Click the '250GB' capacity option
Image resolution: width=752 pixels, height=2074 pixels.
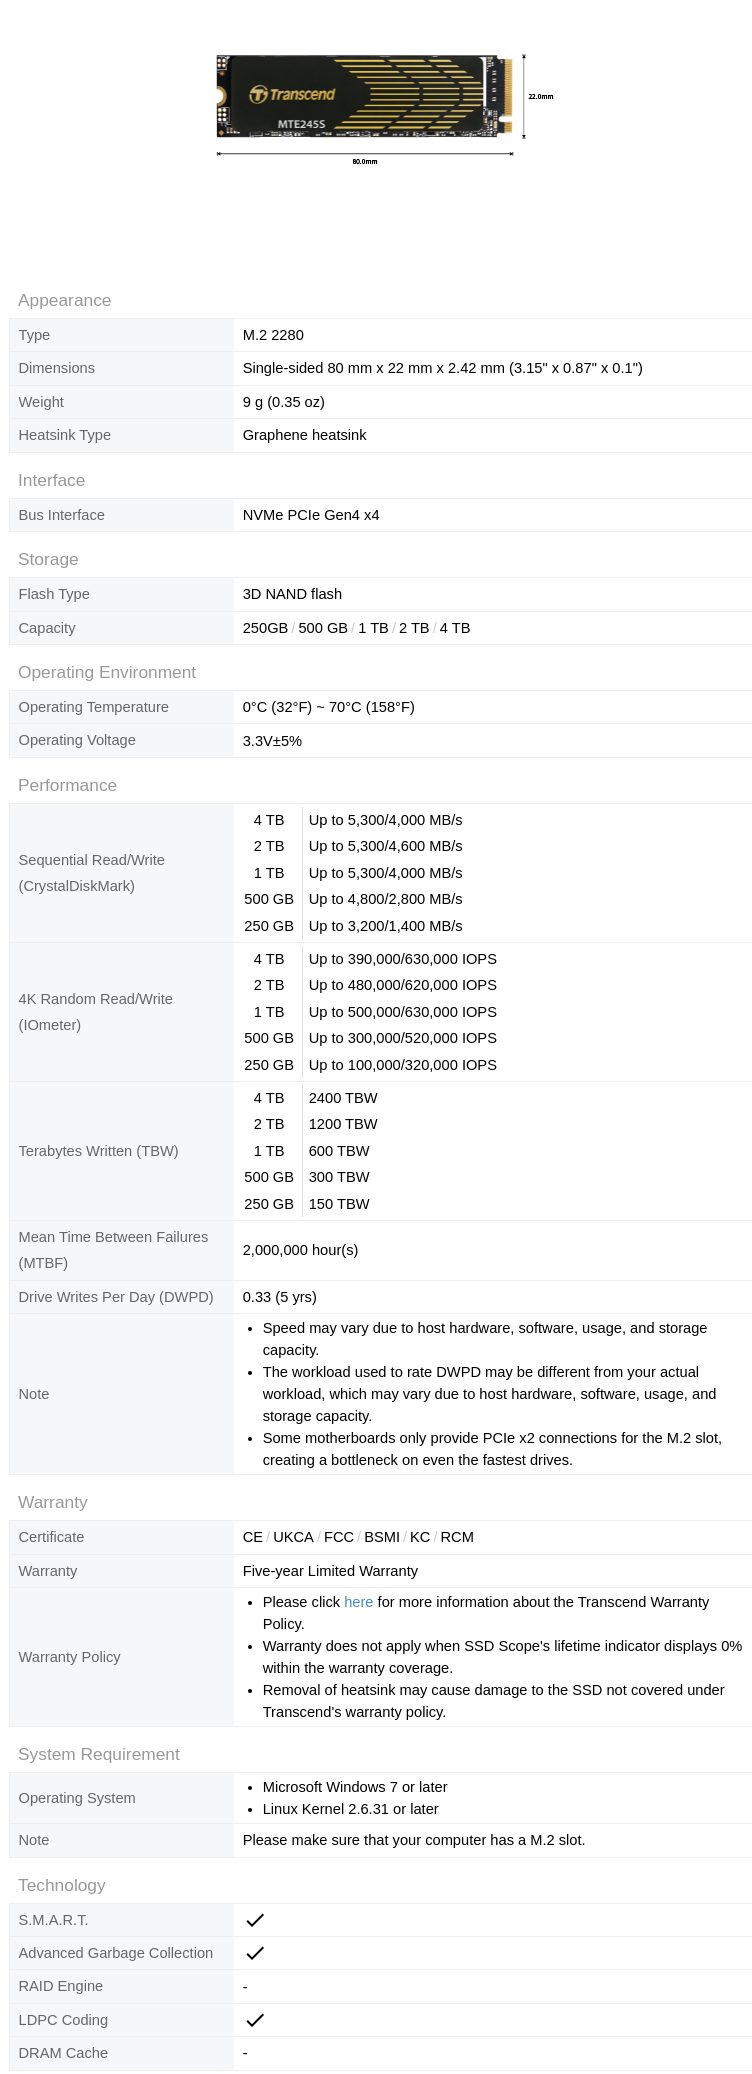265,628
